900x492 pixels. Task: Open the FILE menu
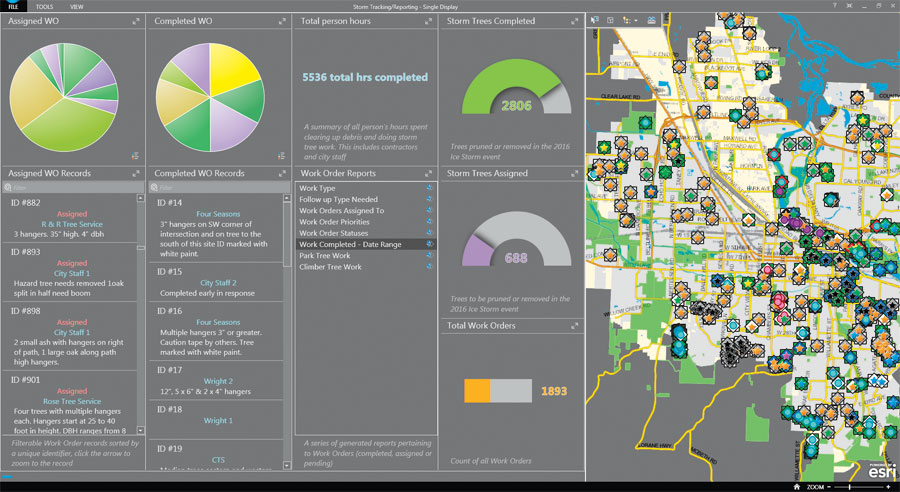coord(13,6)
